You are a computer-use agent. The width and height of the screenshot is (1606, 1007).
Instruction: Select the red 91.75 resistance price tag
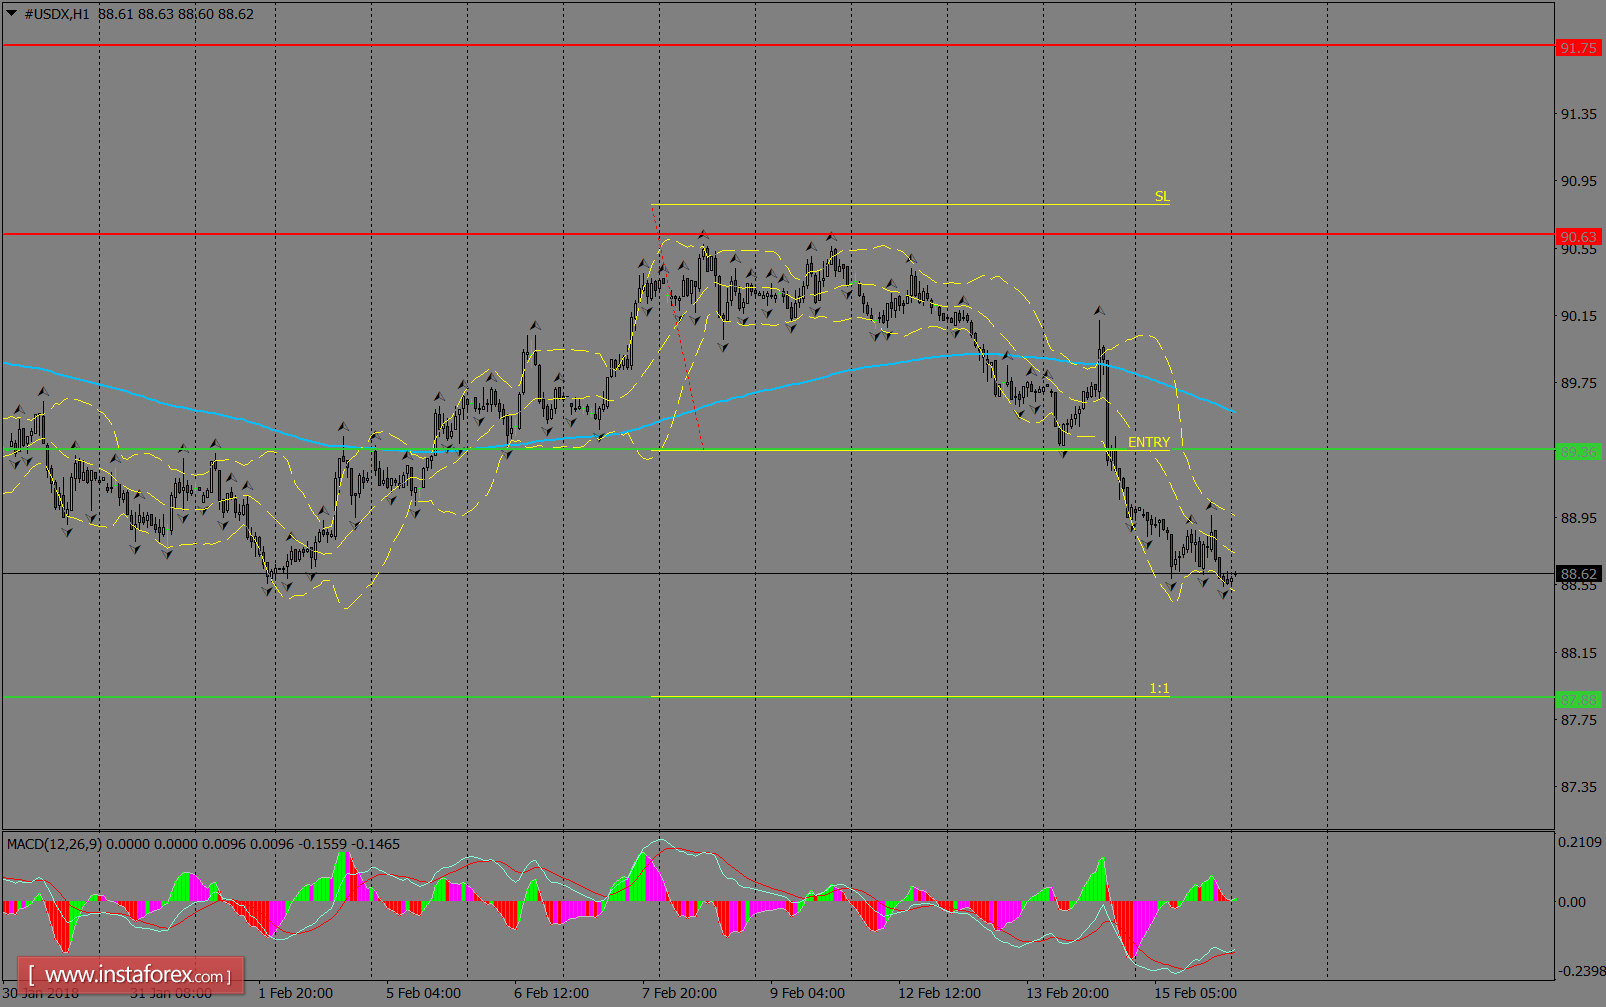pyautogui.click(x=1580, y=46)
